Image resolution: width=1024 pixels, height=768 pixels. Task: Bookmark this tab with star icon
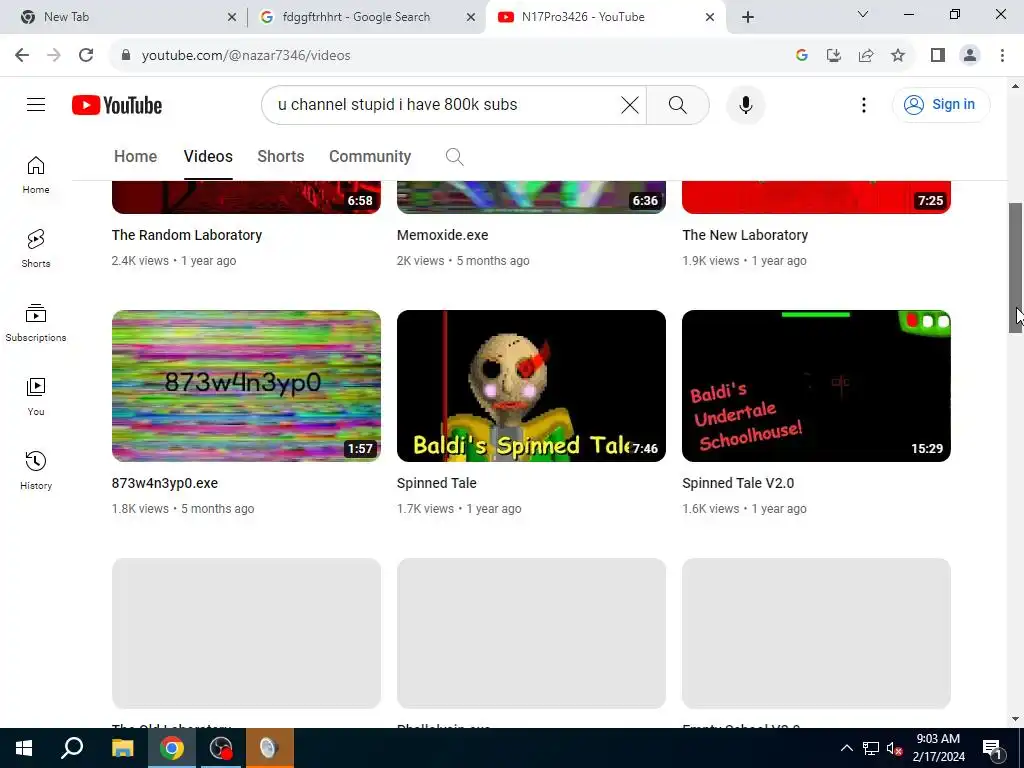tap(898, 55)
